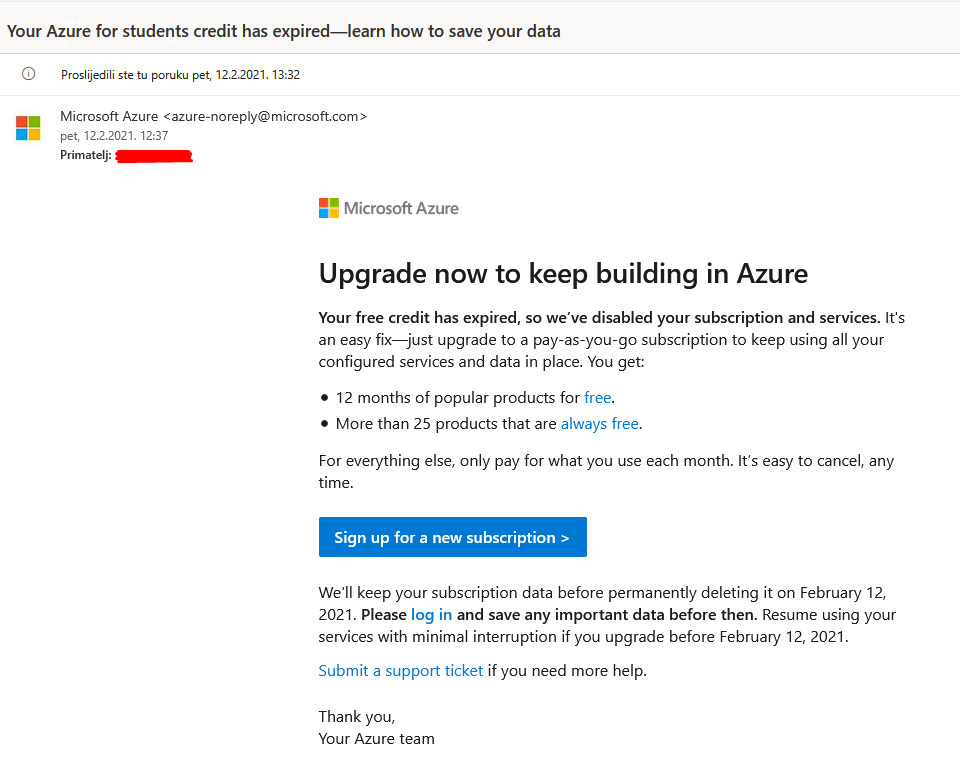Click the bold 'Your free credit has expired' sentence
Image resolution: width=960 pixels, height=765 pixels.
599,318
